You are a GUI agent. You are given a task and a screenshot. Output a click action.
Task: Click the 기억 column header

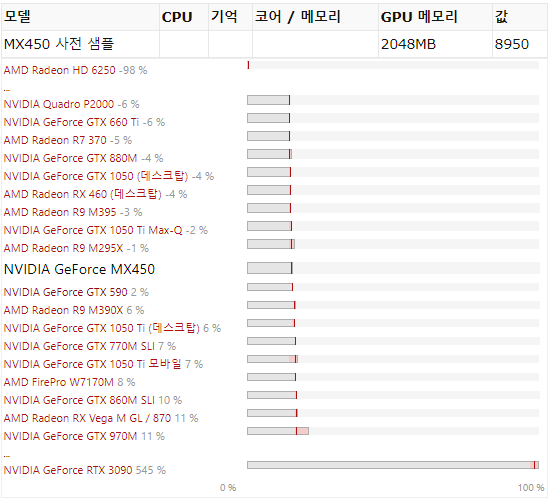tap(230, 17)
